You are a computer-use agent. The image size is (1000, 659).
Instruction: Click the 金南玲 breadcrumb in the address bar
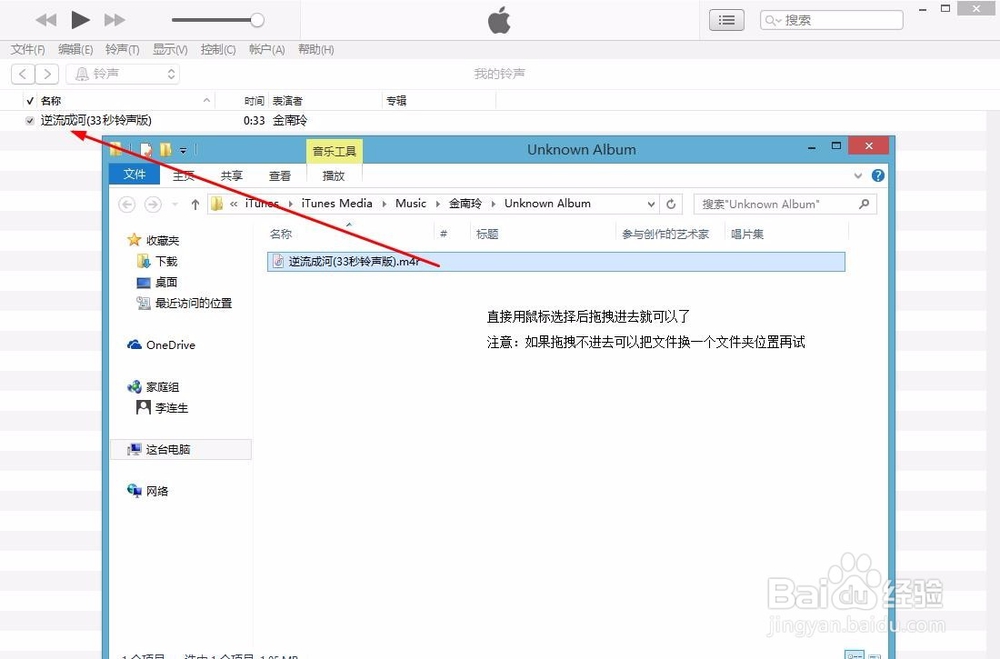tap(466, 203)
